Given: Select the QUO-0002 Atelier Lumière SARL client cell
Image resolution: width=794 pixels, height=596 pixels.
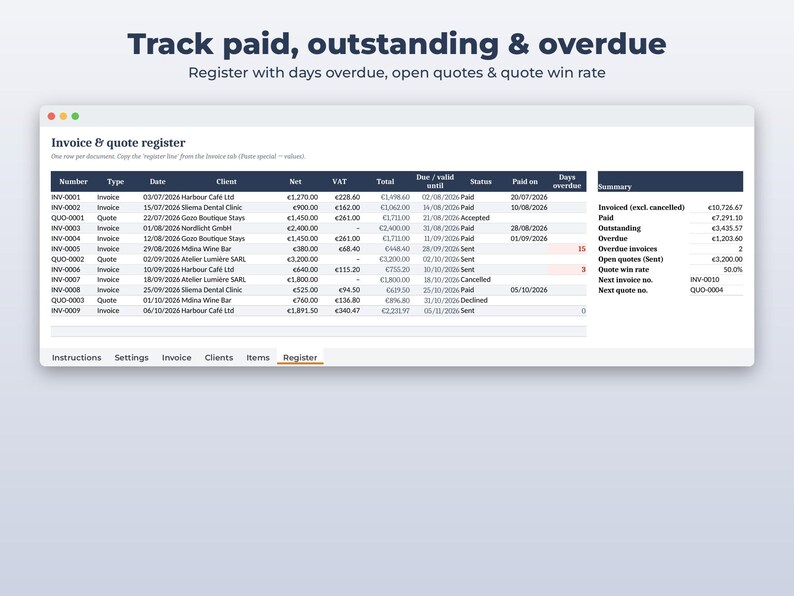Looking at the screenshot, I should [x=214, y=259].
